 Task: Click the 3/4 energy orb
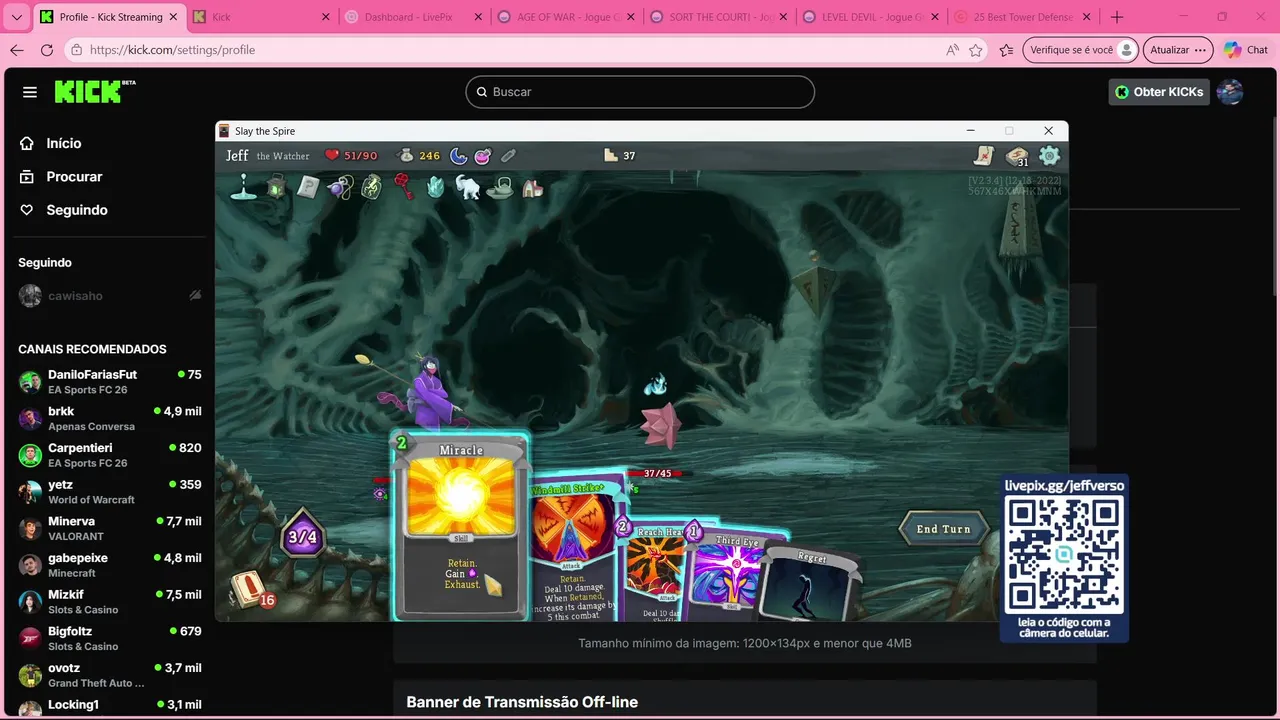coord(302,537)
